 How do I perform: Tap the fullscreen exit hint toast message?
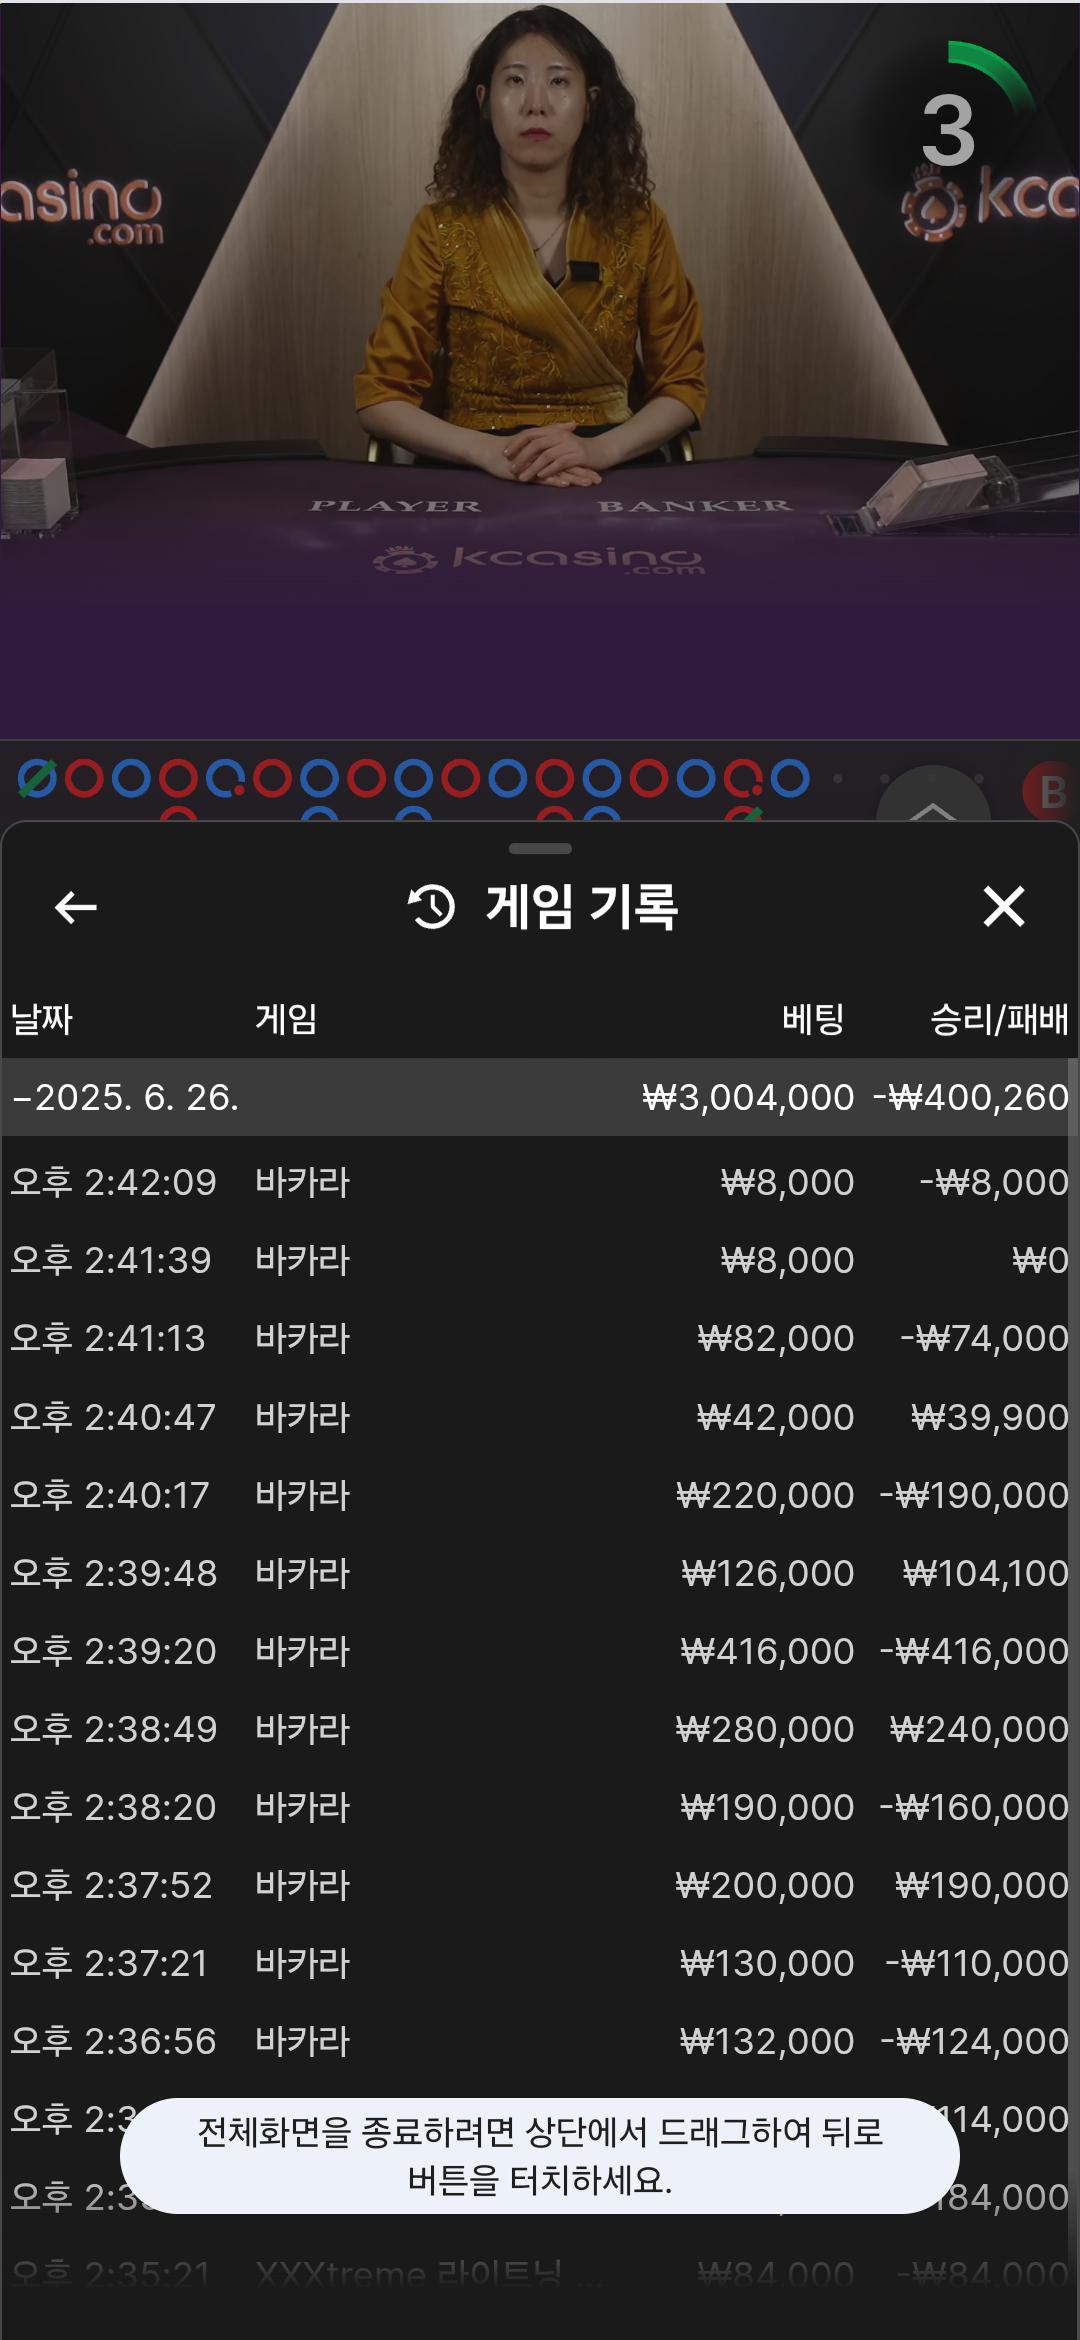point(540,2155)
